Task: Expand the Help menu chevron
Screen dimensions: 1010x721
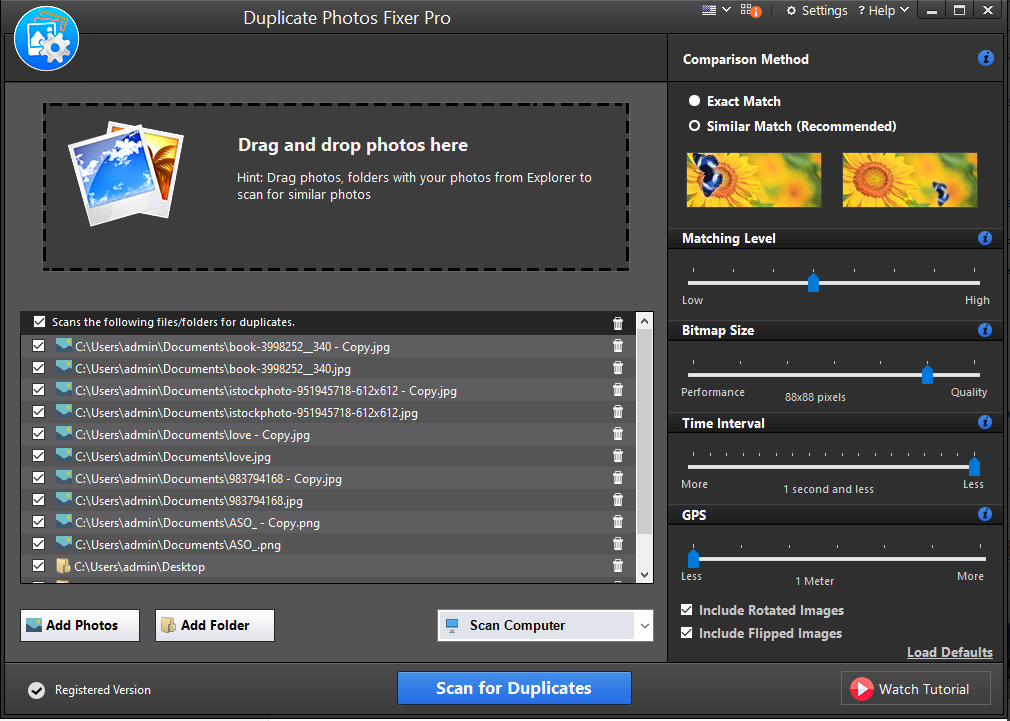Action: 906,10
